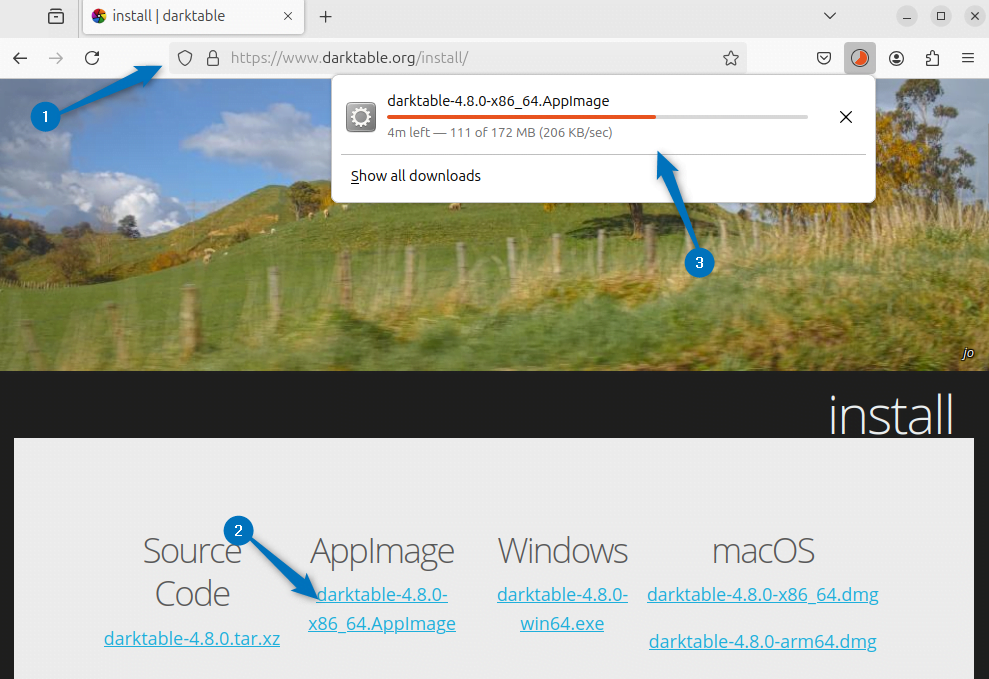Image resolution: width=989 pixels, height=679 pixels.
Task: Bookmark this page with the star icon
Action: pyautogui.click(x=731, y=58)
